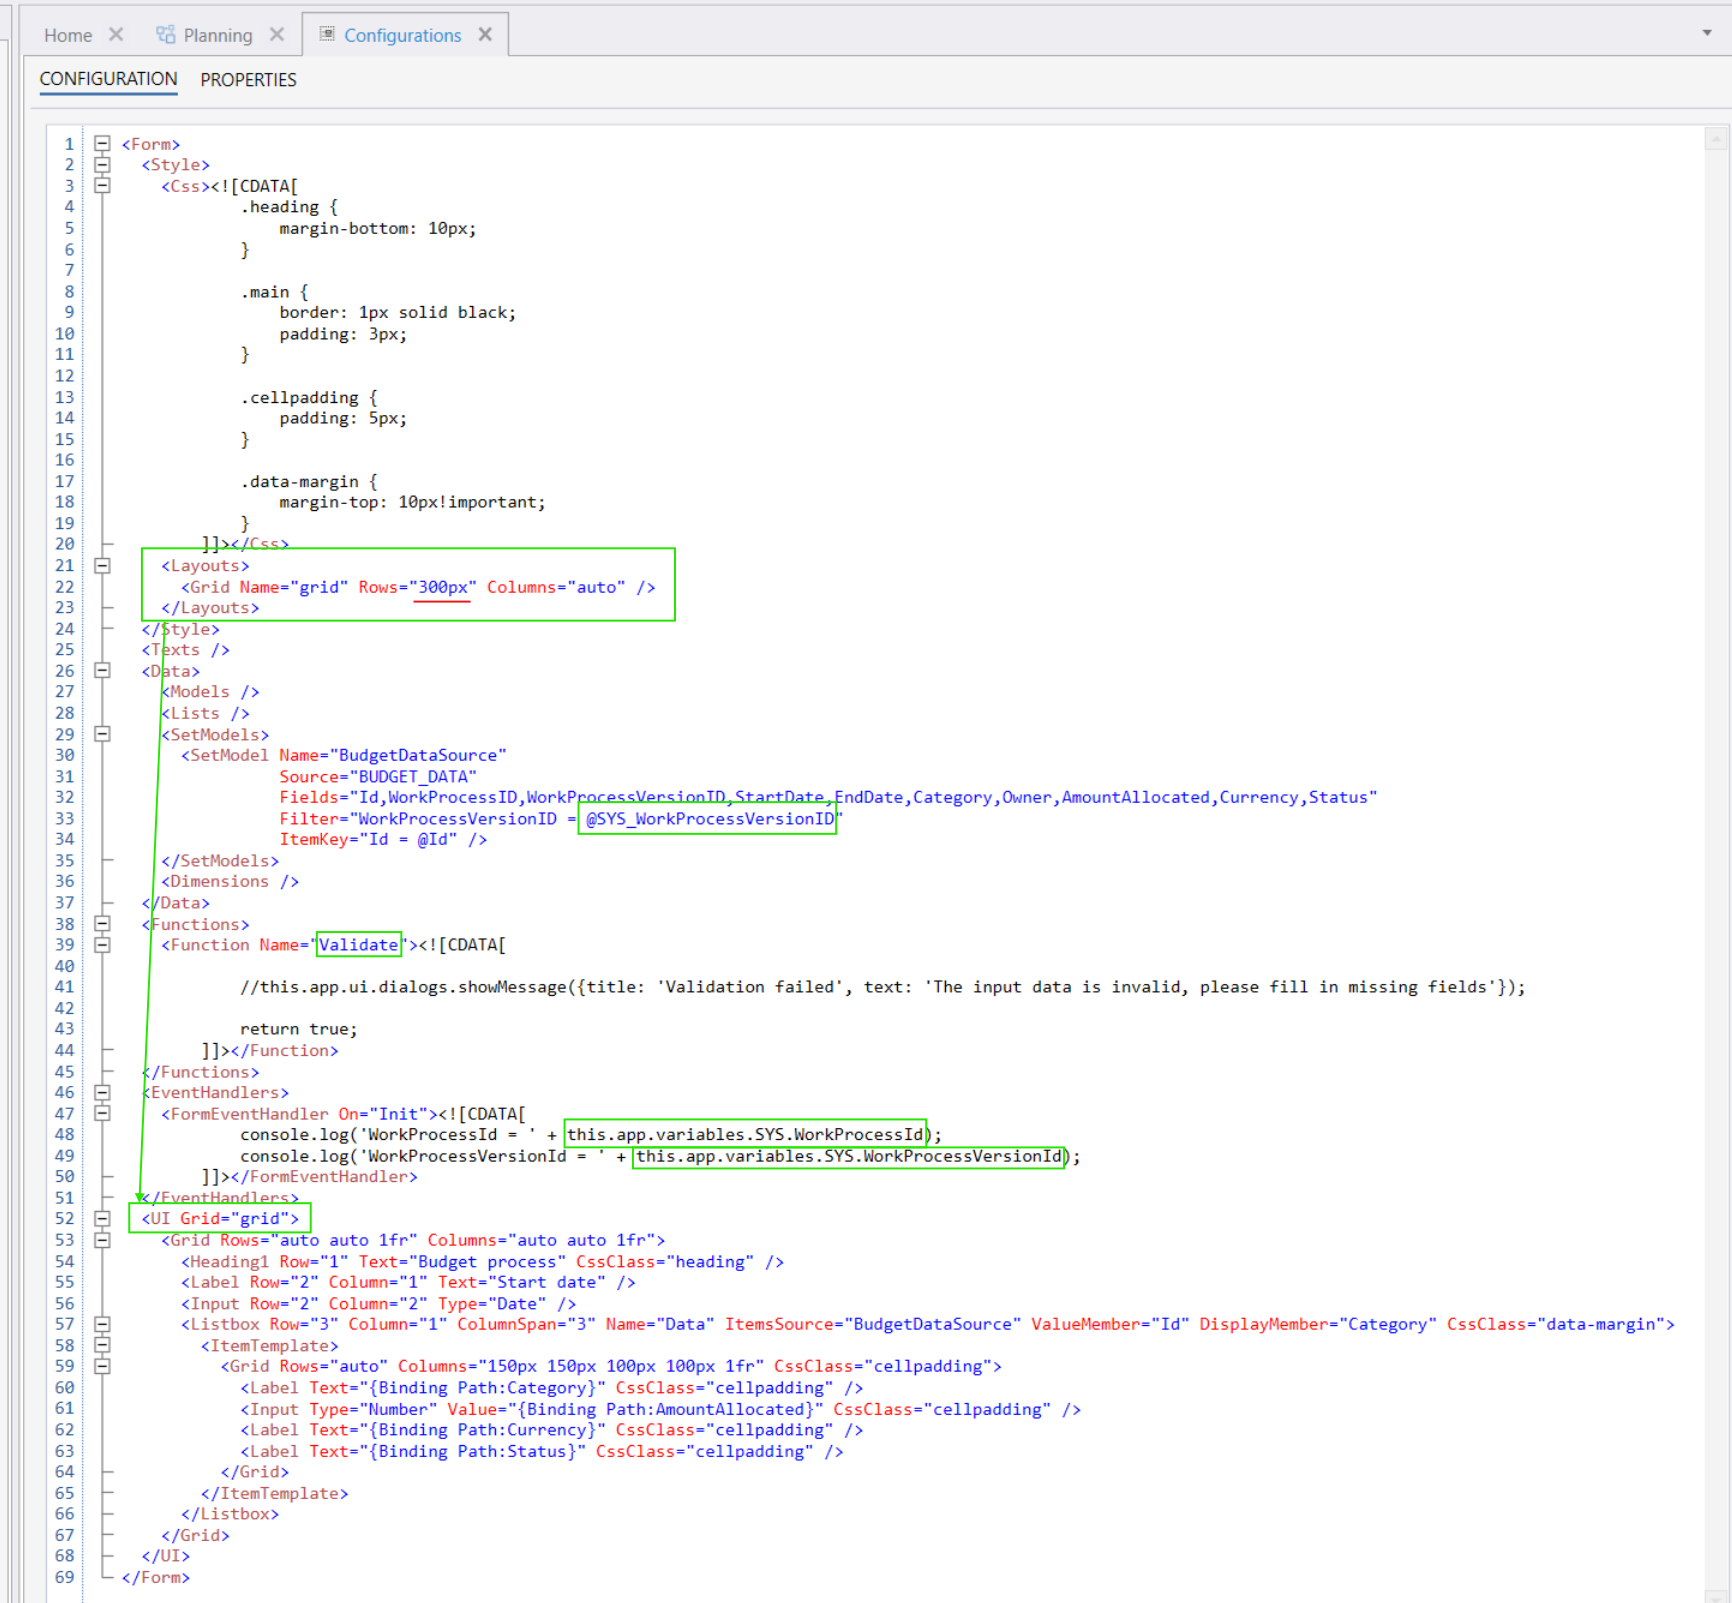
Task: Collapse the SetModels element on line 29
Action: 102,734
